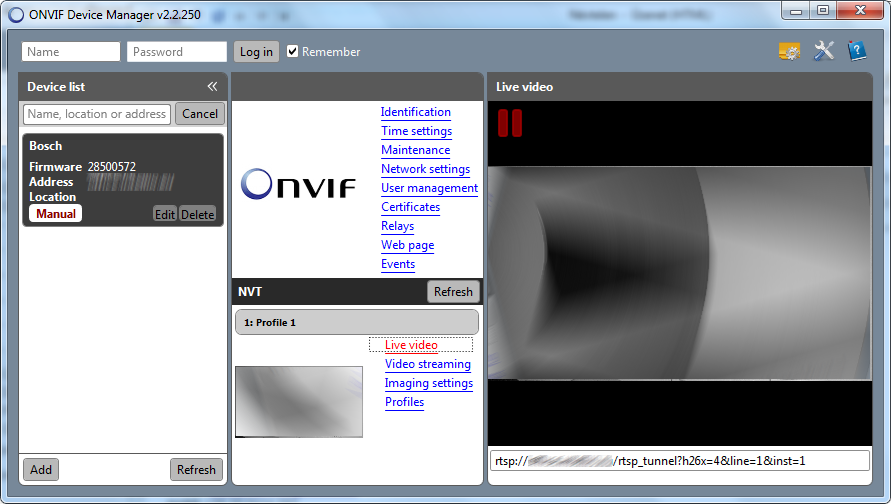Viewport: 891px width, 504px height.
Task: Open User management
Action: pos(430,188)
